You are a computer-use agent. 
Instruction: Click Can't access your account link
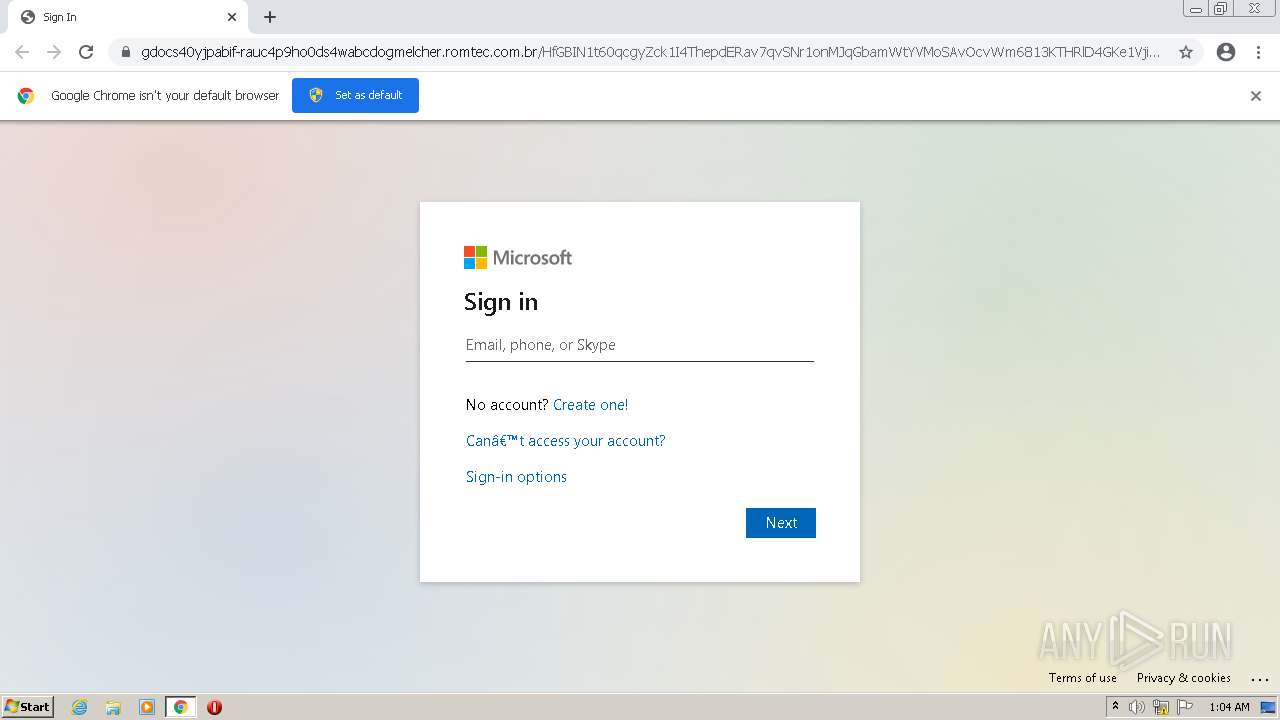click(566, 441)
